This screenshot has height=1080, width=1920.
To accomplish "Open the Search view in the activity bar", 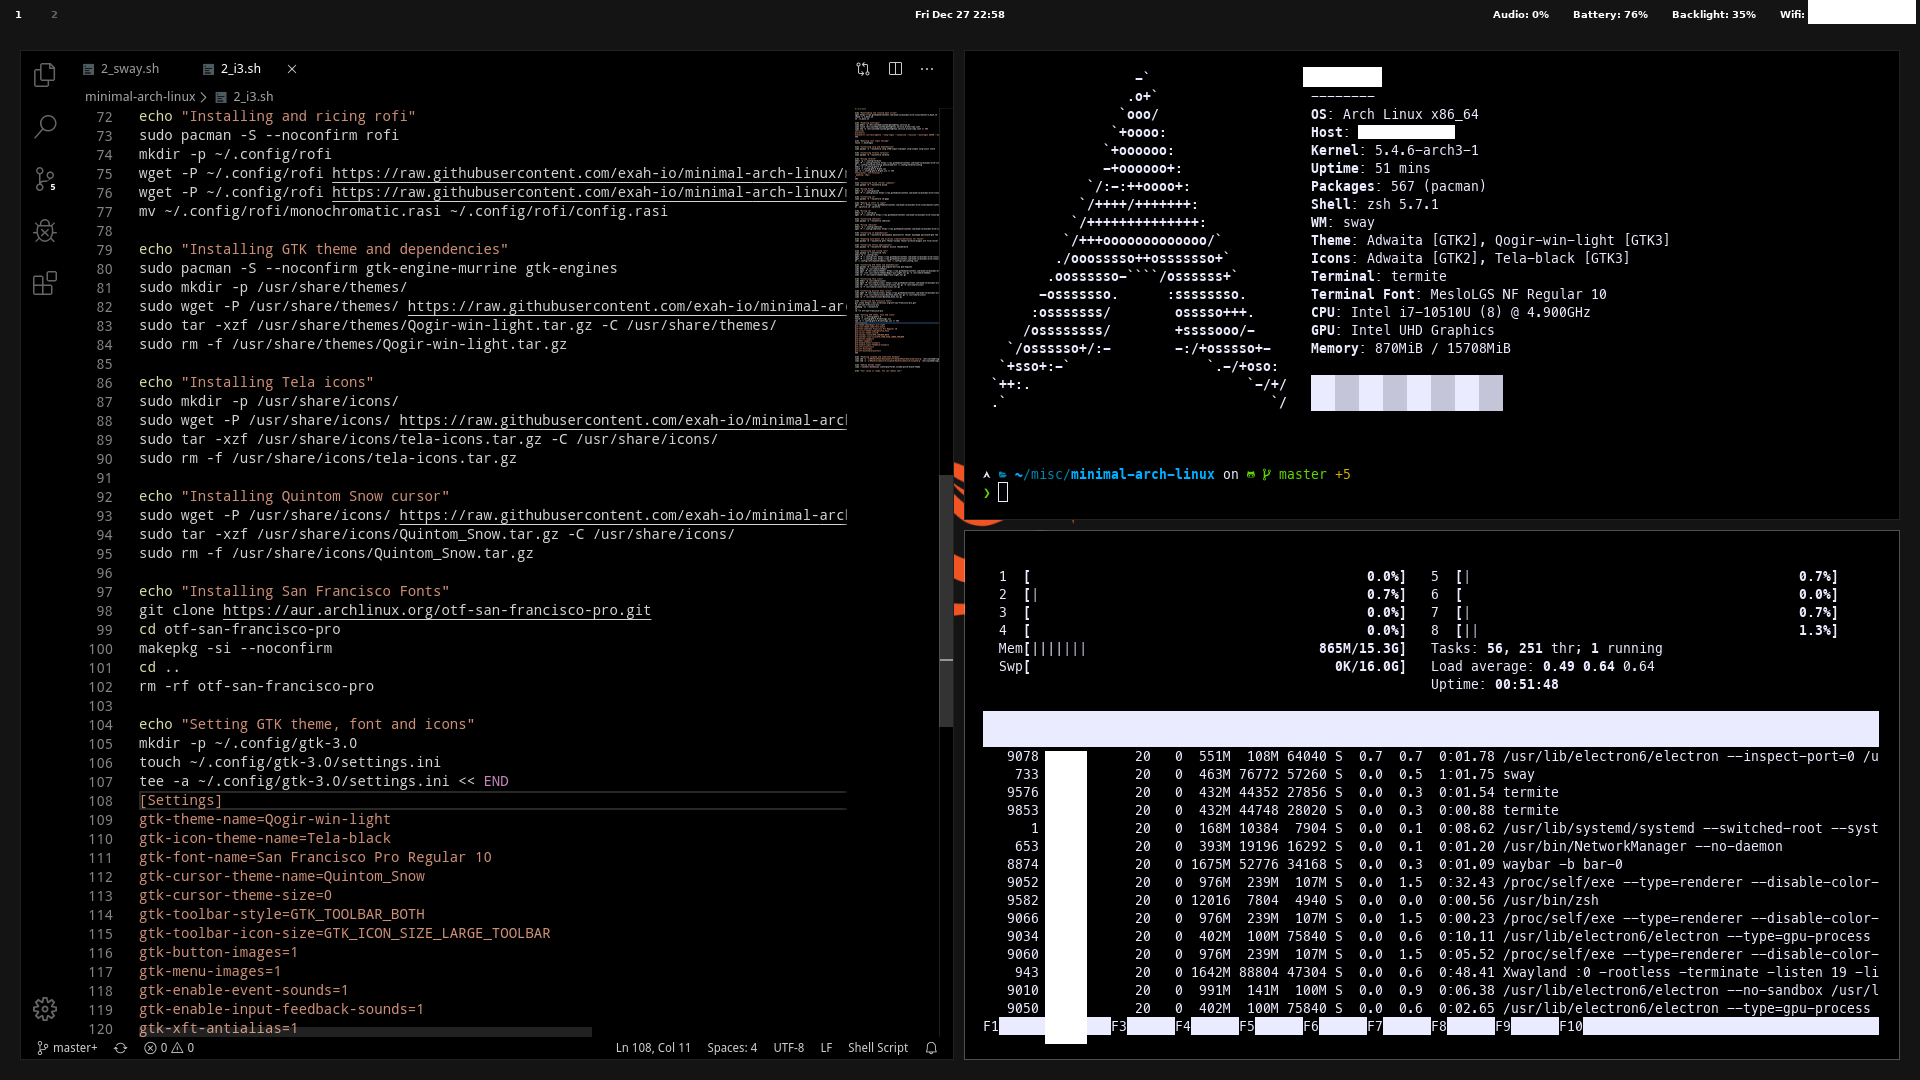I will 44,127.
